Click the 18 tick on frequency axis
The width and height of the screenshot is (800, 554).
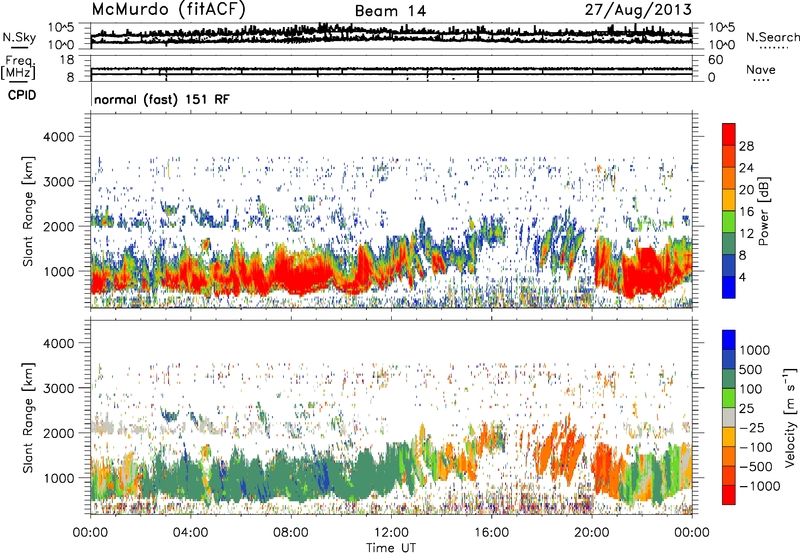pos(67,60)
